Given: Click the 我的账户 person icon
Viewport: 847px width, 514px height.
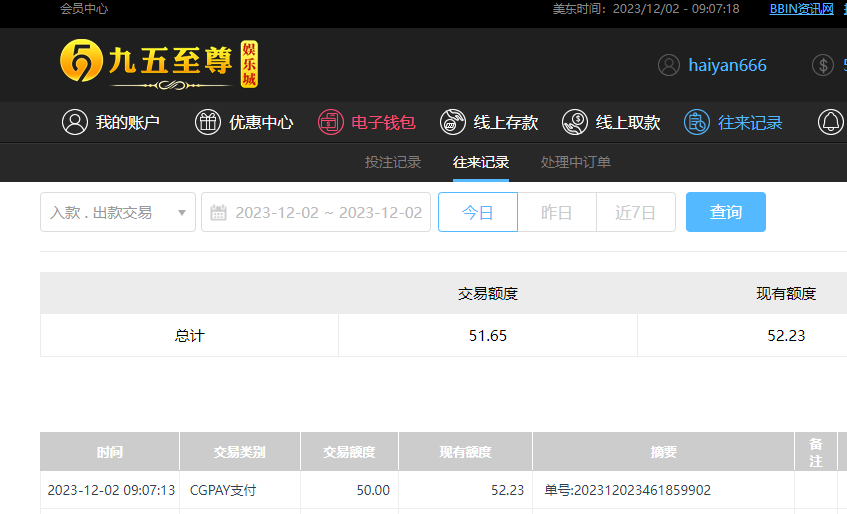Looking at the screenshot, I should pyautogui.click(x=75, y=122).
